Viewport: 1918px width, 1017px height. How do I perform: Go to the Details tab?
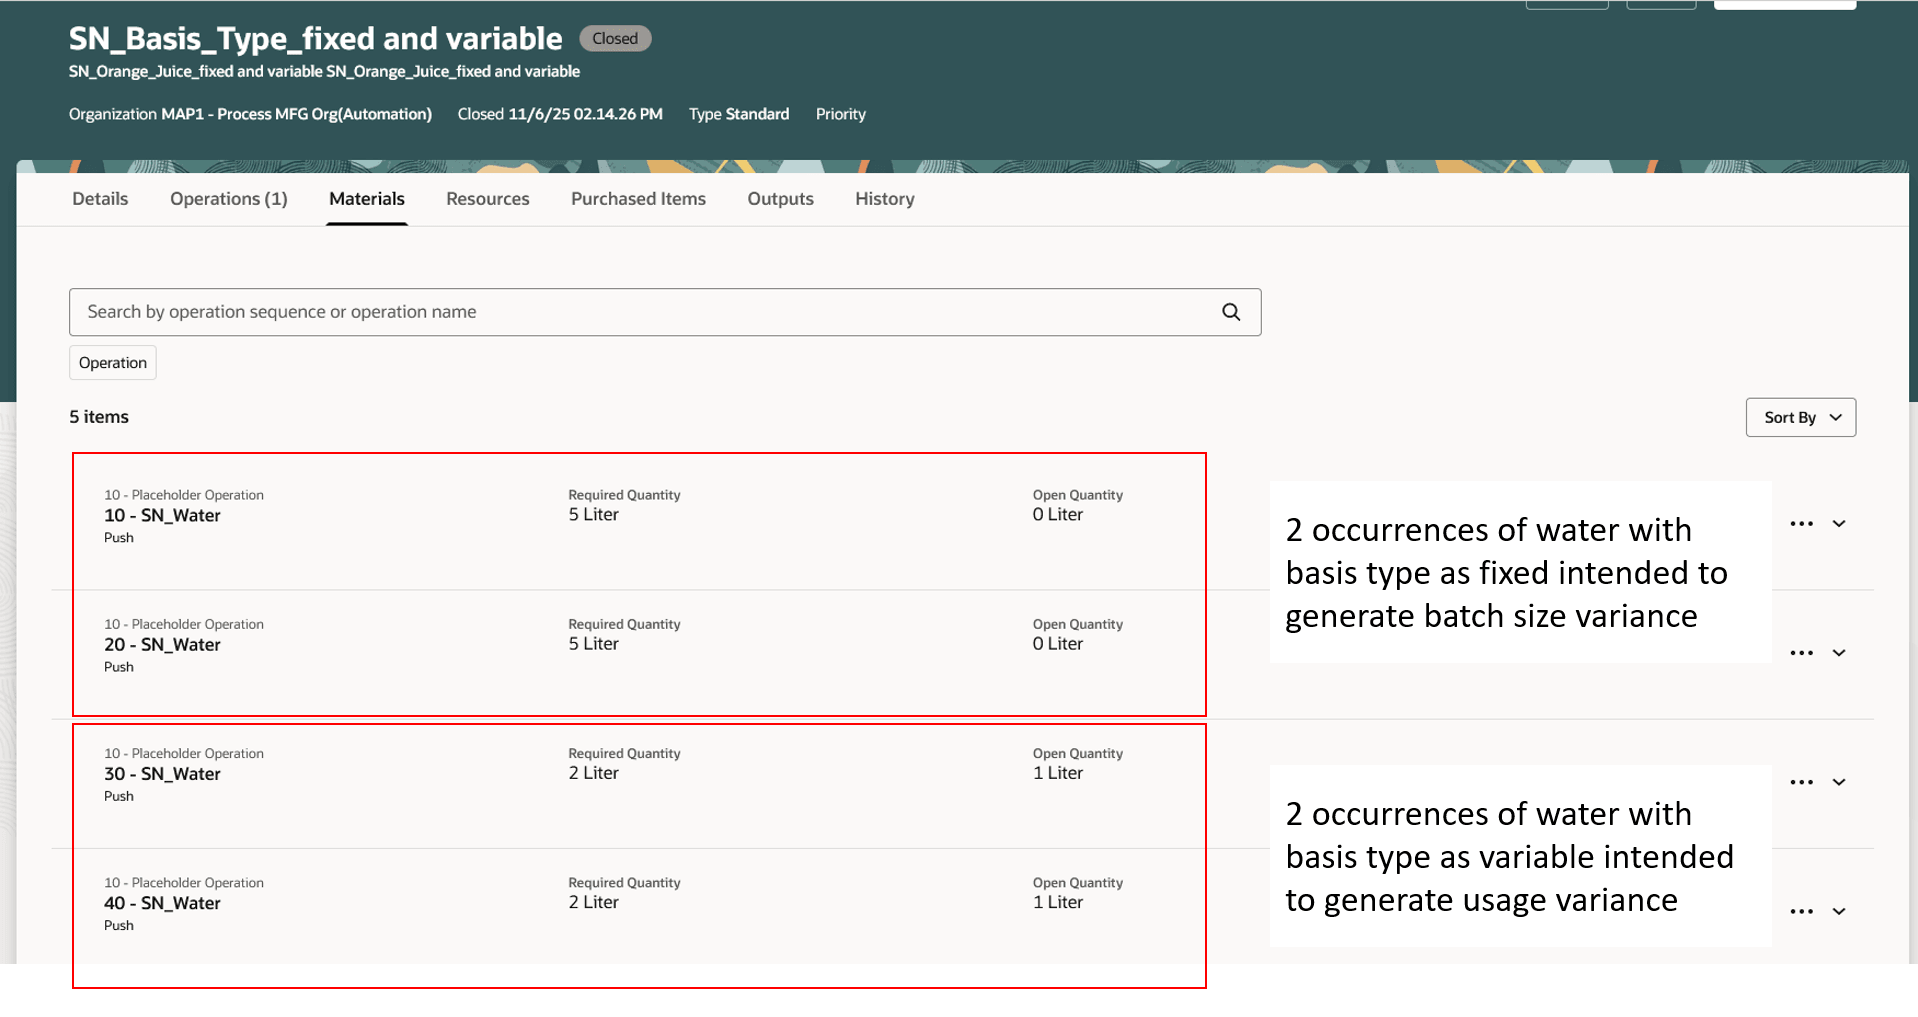click(99, 198)
